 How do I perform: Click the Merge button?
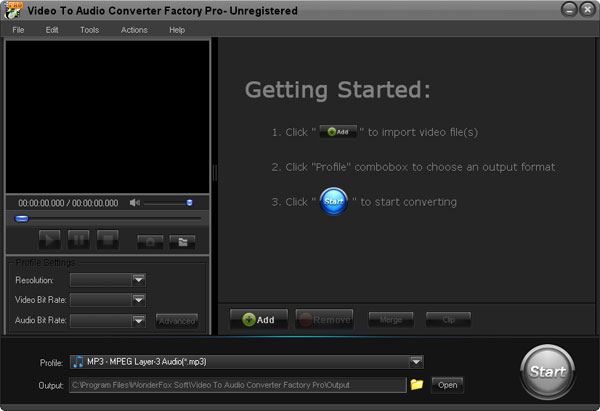pyautogui.click(x=390, y=319)
